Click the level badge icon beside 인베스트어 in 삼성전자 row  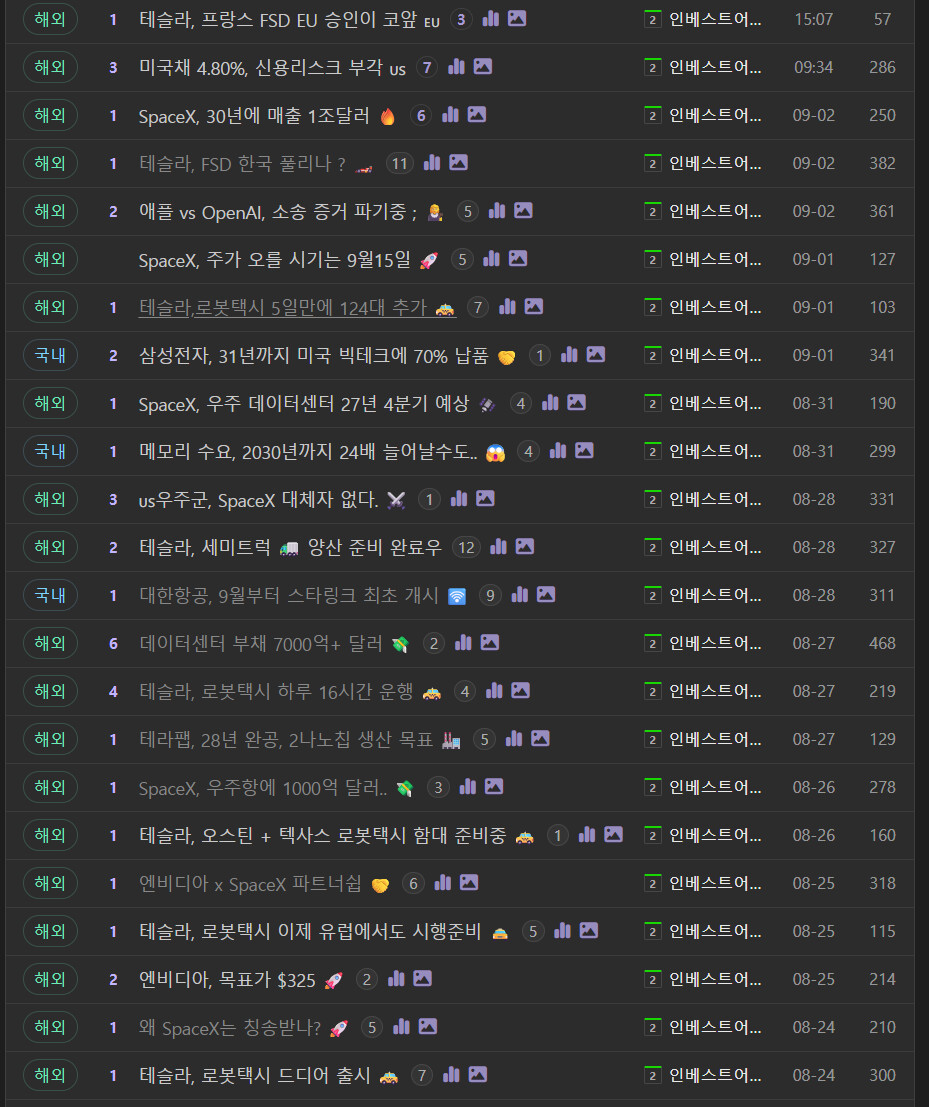click(x=652, y=355)
